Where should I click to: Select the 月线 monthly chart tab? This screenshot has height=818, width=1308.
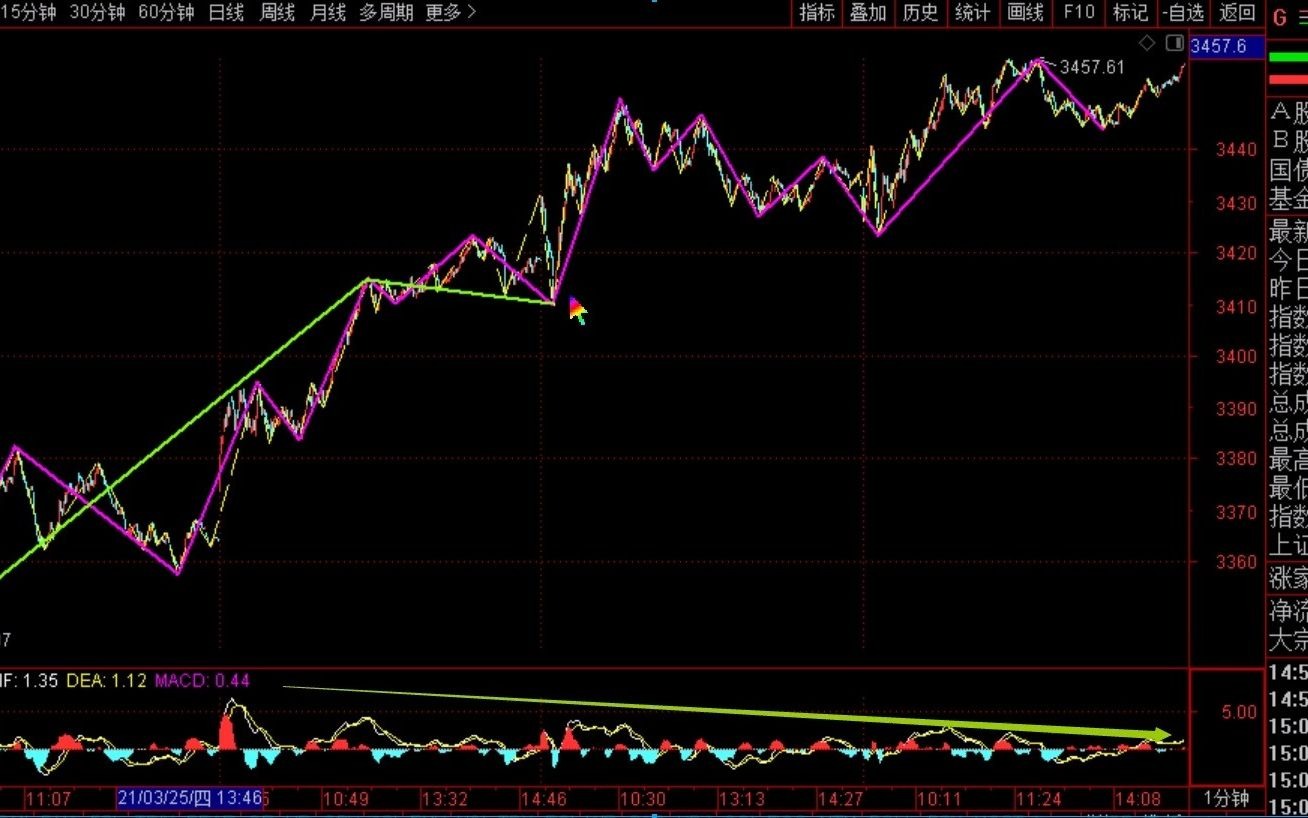328,13
